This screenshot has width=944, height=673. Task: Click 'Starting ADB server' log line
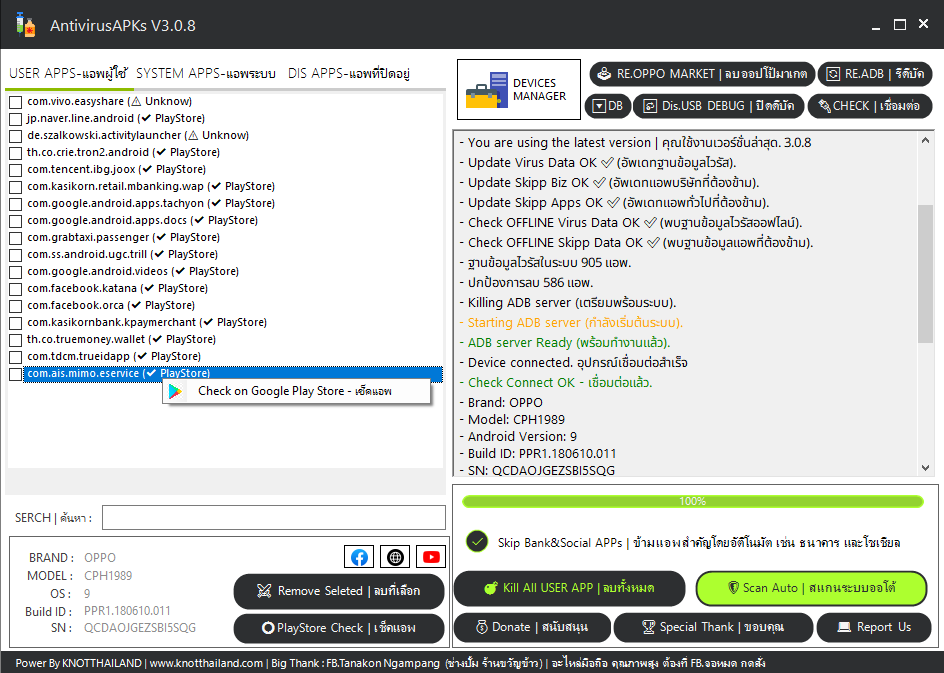click(x=571, y=323)
